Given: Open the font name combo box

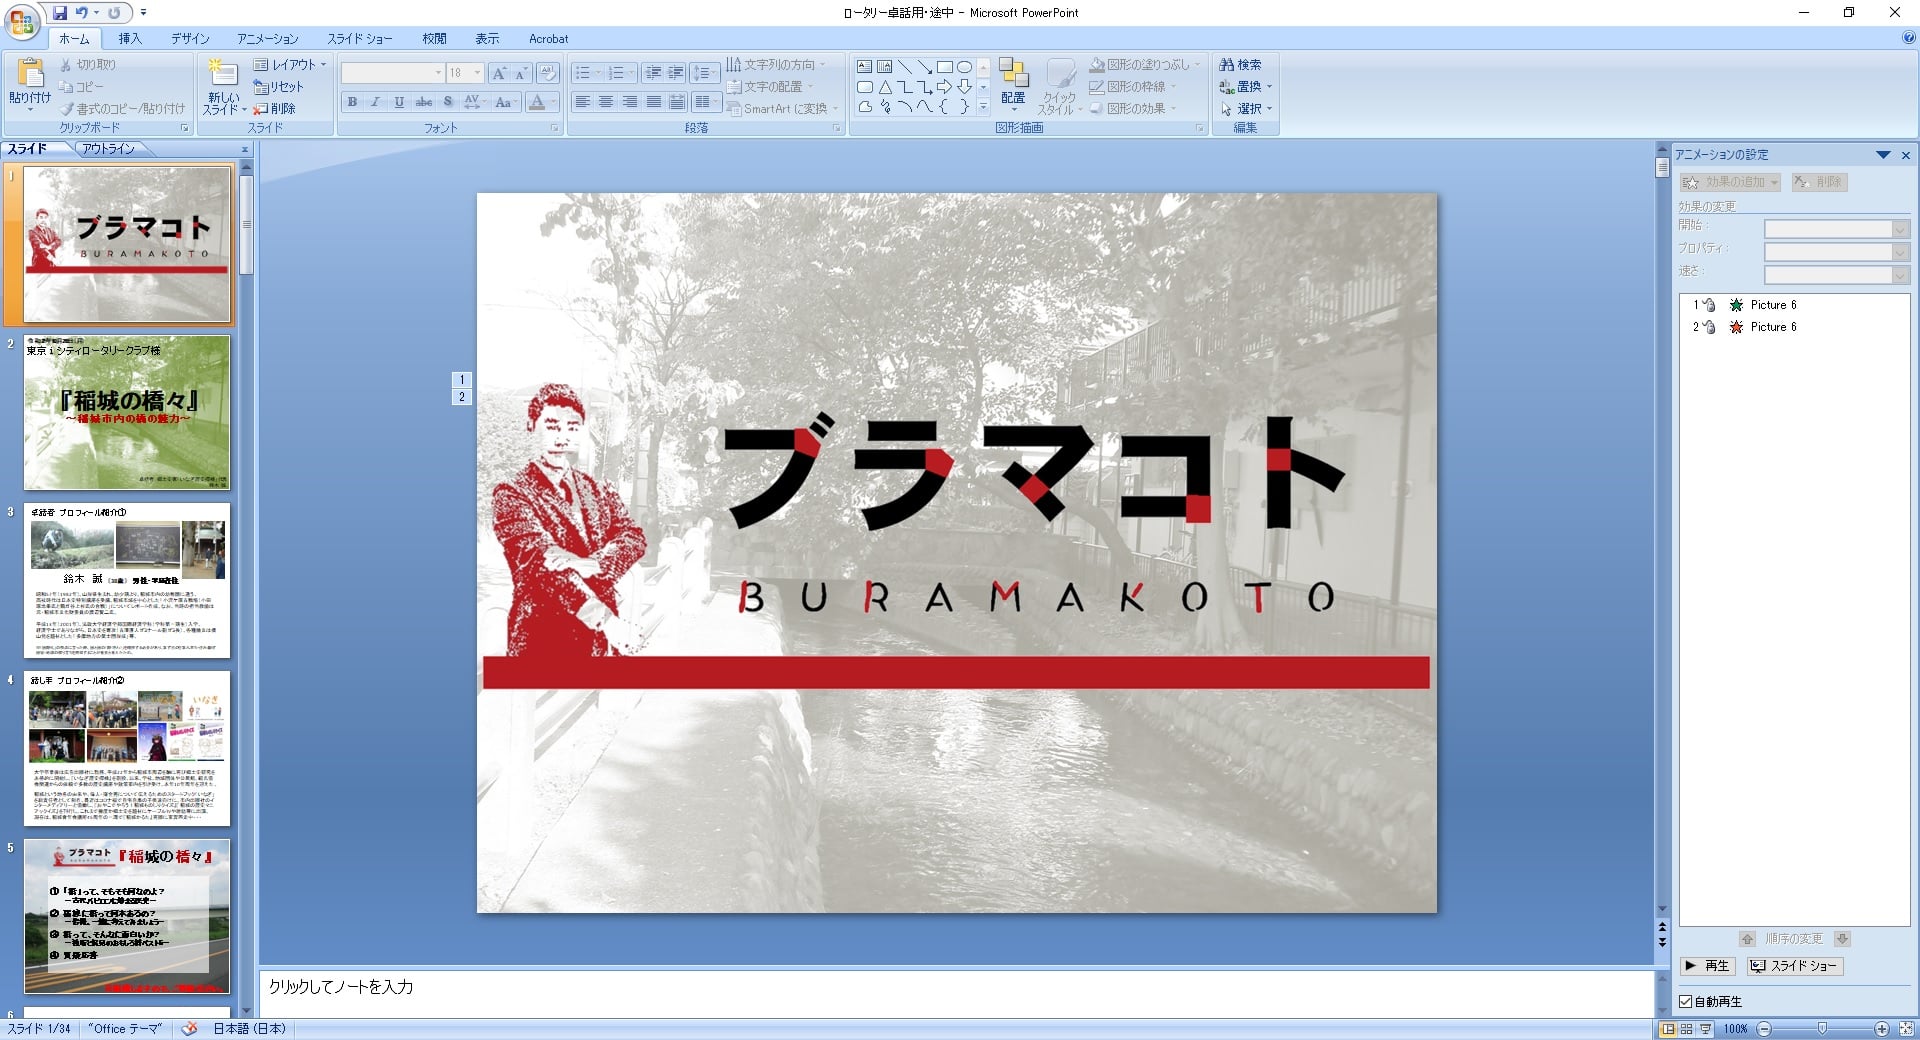Looking at the screenshot, I should click(392, 73).
